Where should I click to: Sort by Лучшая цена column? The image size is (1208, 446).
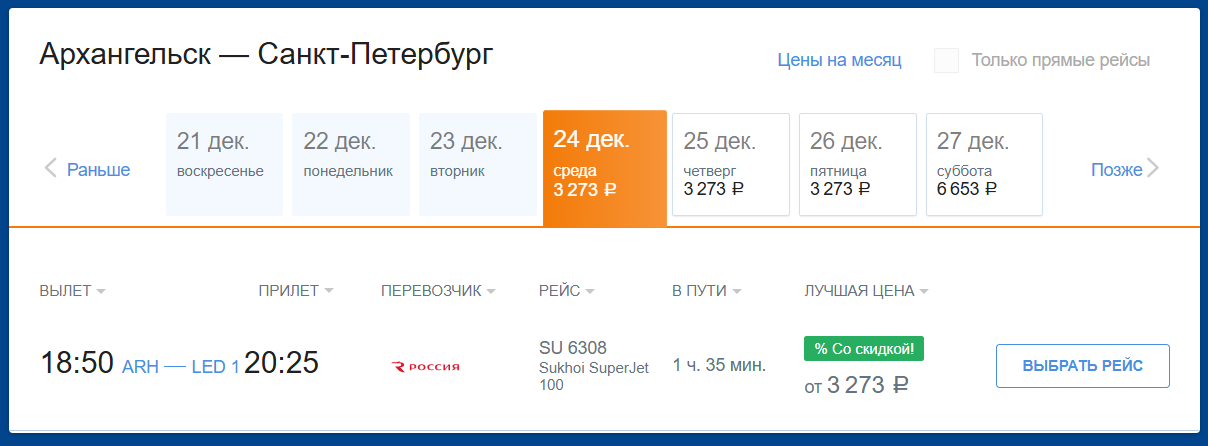click(866, 291)
